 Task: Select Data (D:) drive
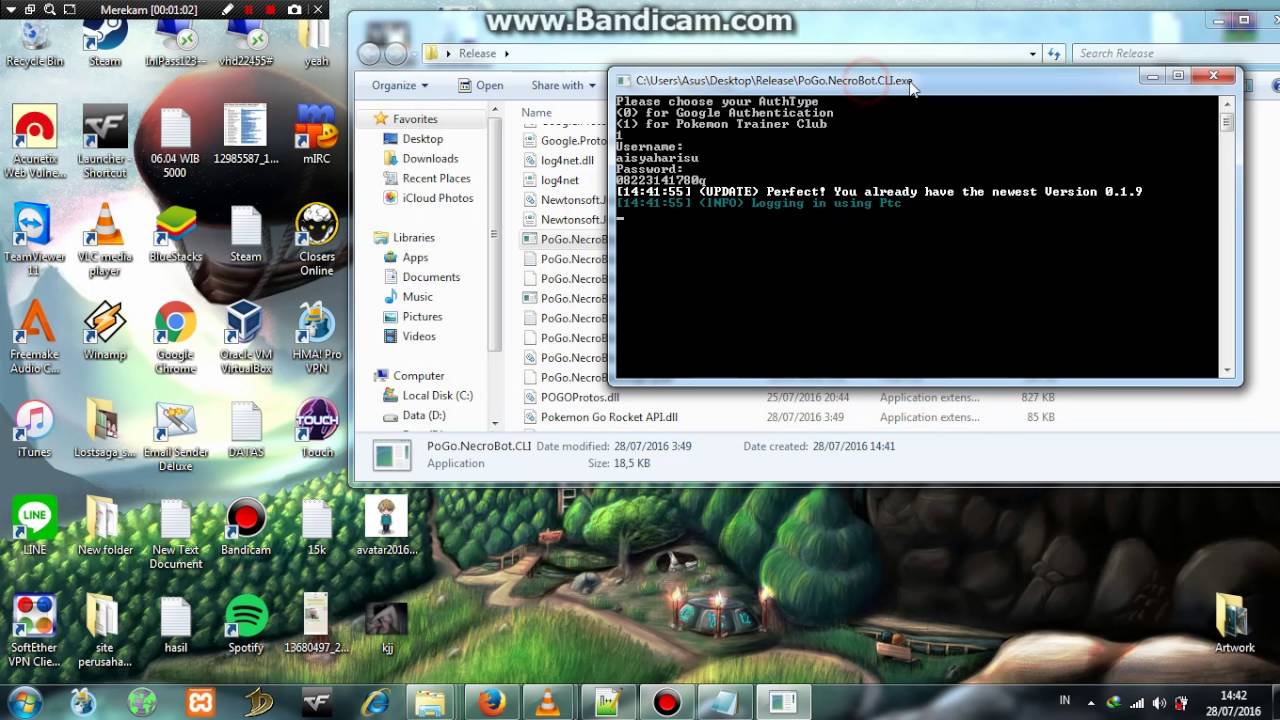click(413, 415)
